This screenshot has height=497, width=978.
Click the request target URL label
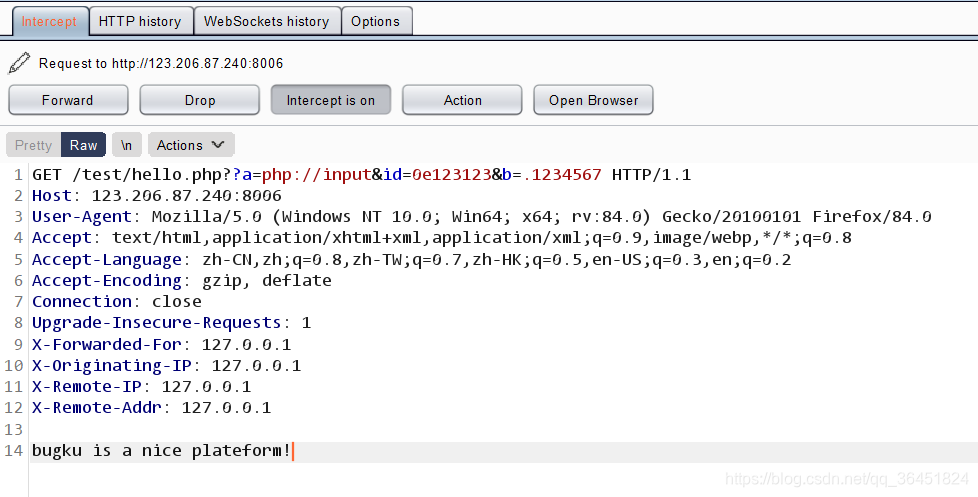(161, 64)
